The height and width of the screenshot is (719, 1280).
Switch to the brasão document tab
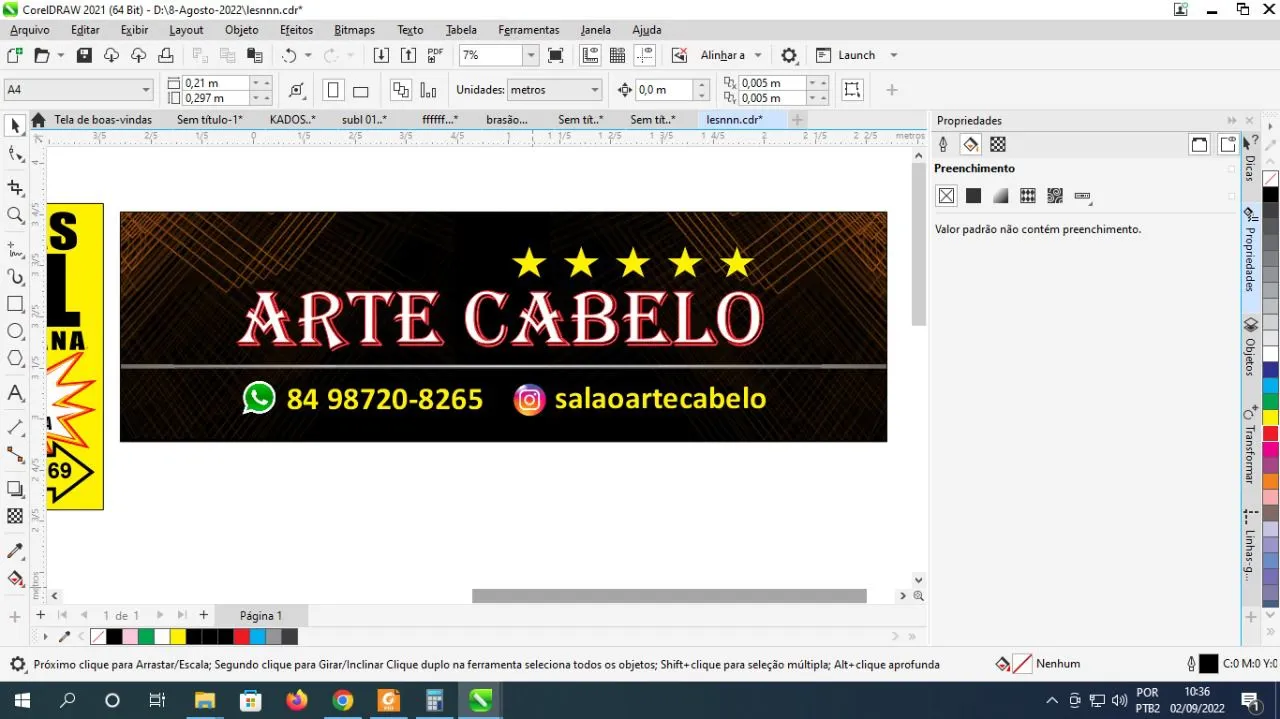tap(507, 120)
